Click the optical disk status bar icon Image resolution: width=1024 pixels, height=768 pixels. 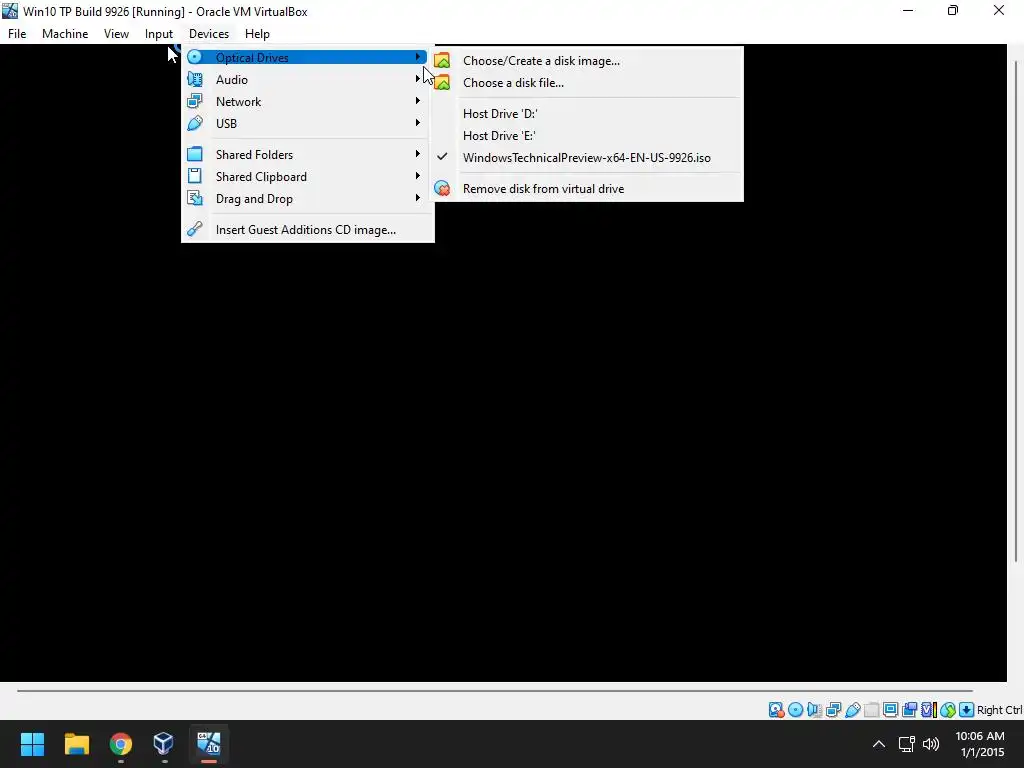[795, 710]
